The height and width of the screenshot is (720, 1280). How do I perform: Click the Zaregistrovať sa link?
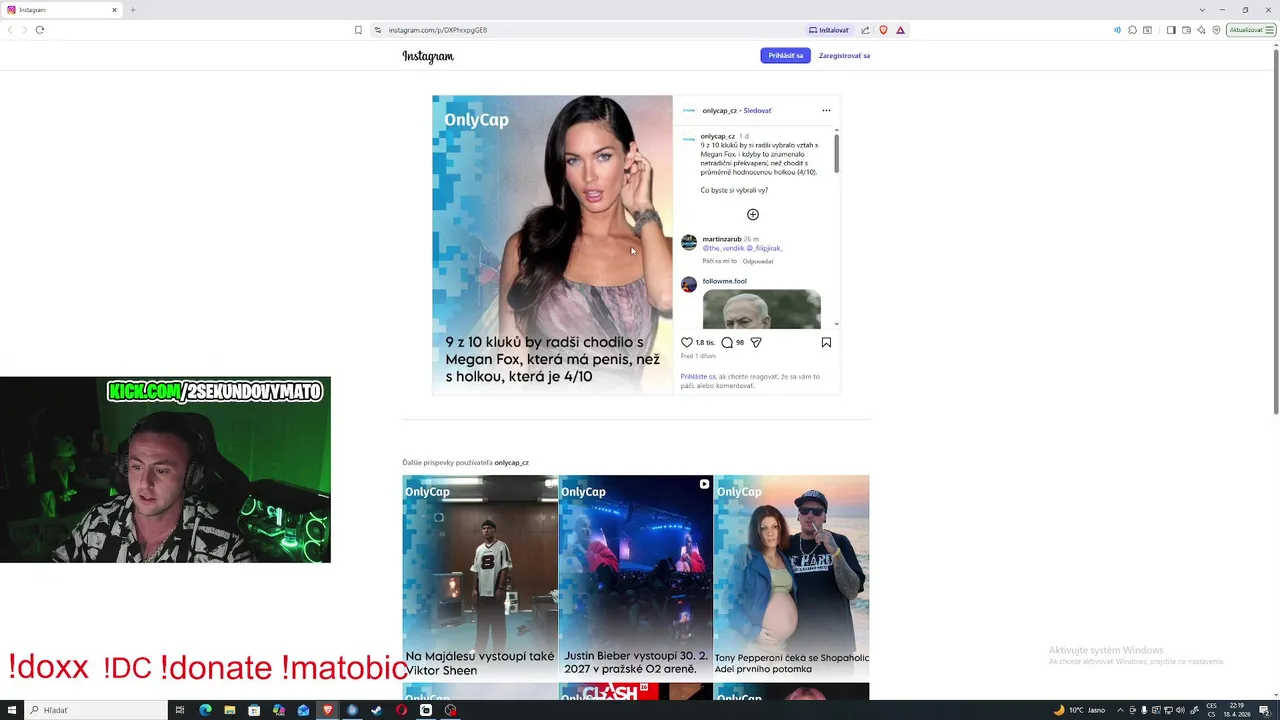pos(844,56)
